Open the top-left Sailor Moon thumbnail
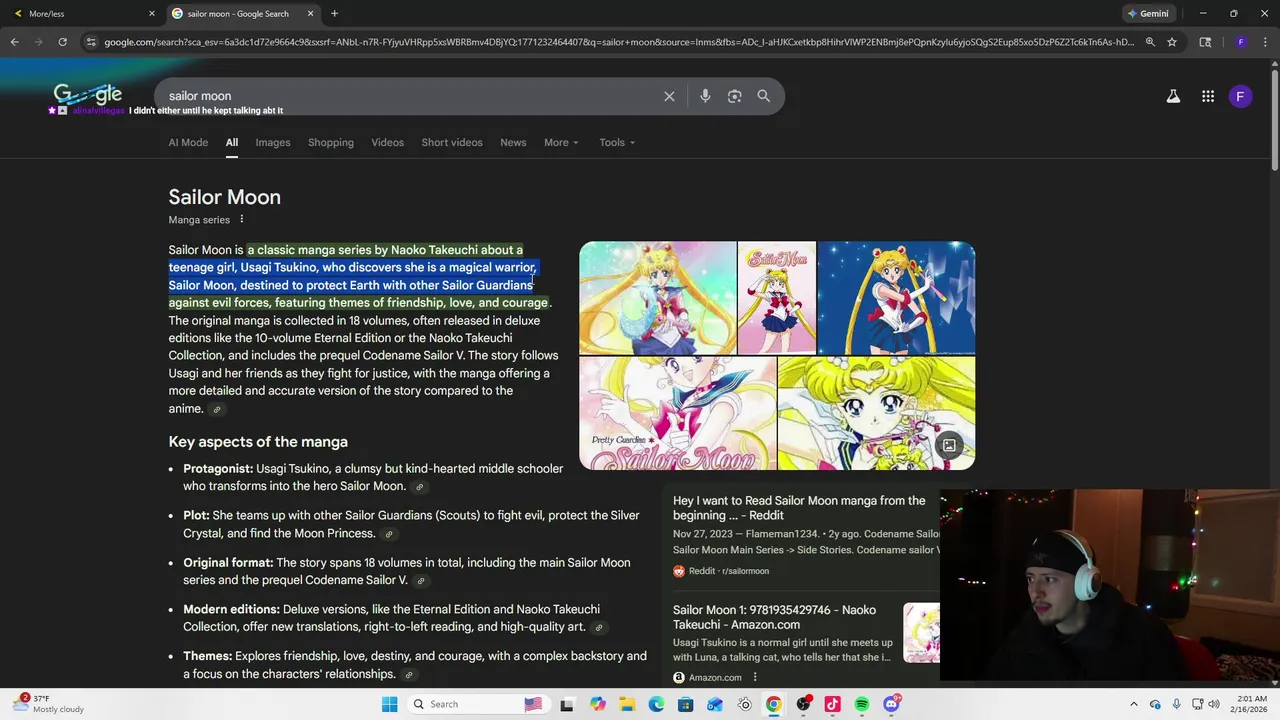The image size is (1280, 720). (658, 298)
